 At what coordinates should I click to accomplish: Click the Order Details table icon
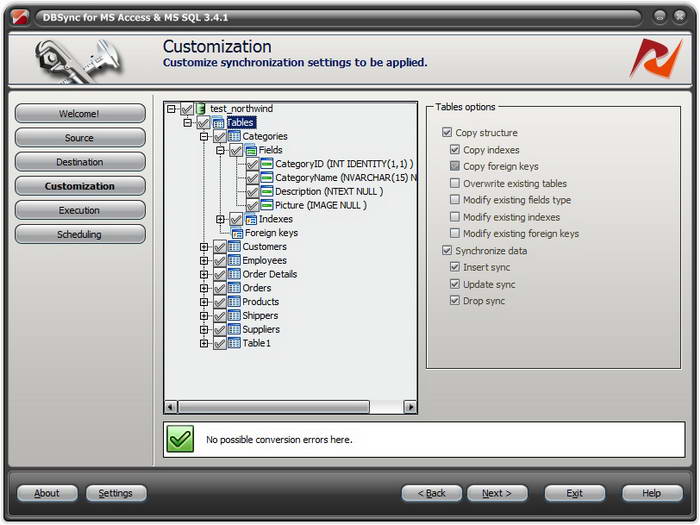point(234,274)
